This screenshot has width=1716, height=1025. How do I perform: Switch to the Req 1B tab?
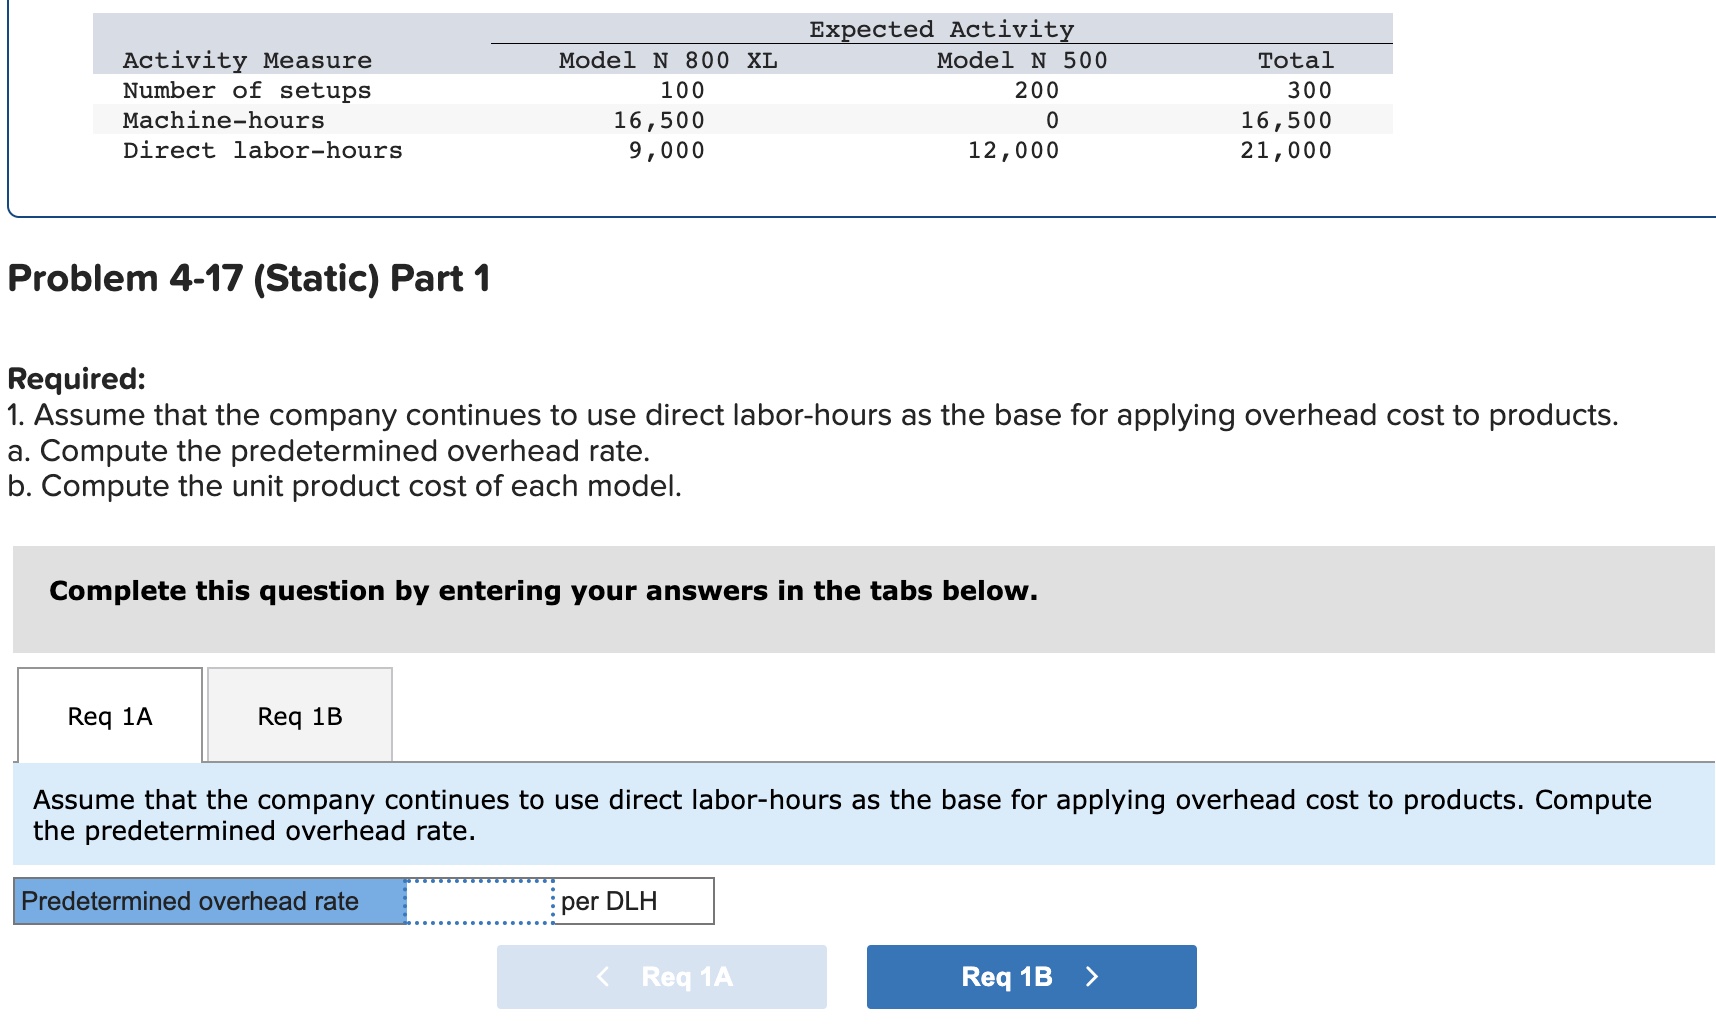pos(297,716)
